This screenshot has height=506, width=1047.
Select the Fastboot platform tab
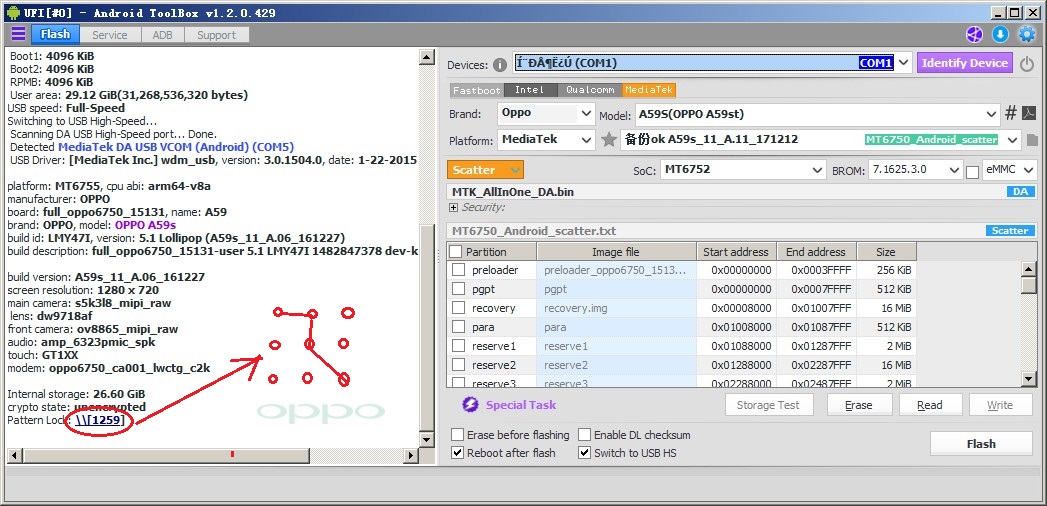(x=477, y=90)
